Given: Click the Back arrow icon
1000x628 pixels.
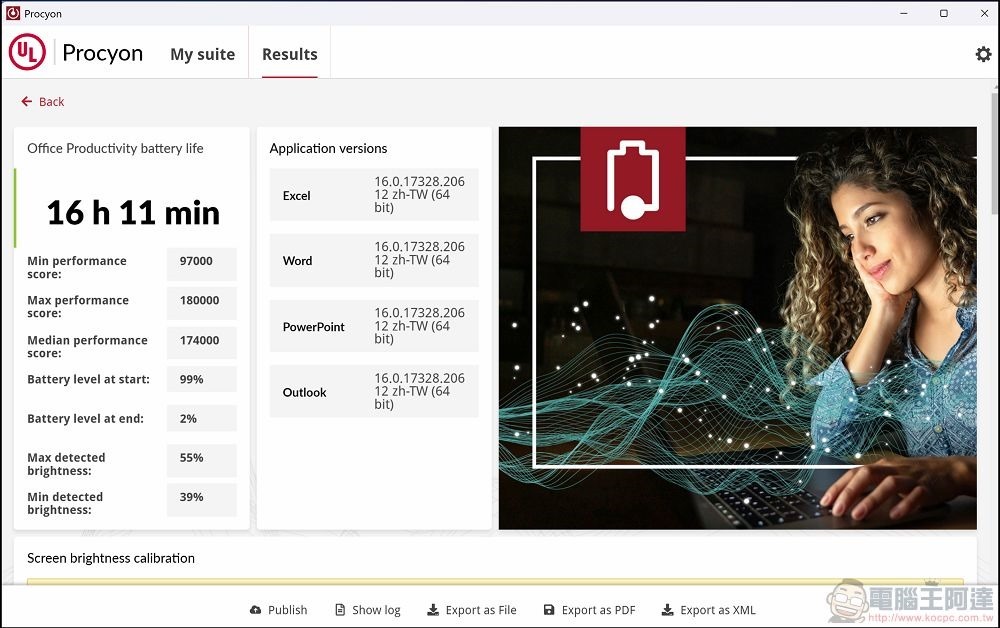Looking at the screenshot, I should click(27, 101).
